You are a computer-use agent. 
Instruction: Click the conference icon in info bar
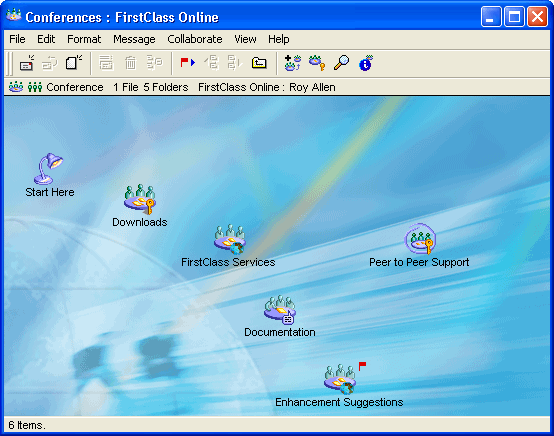[16, 87]
